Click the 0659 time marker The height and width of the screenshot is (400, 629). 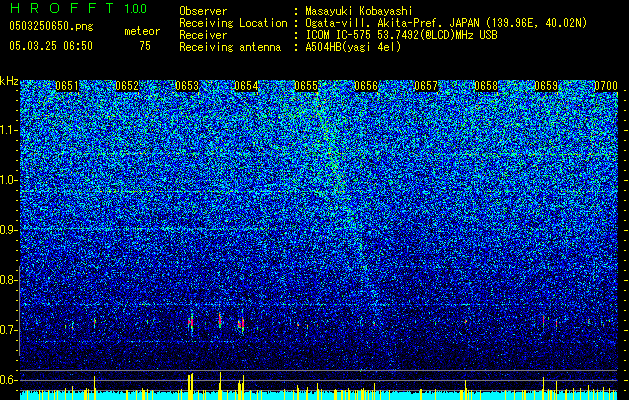[546, 86]
